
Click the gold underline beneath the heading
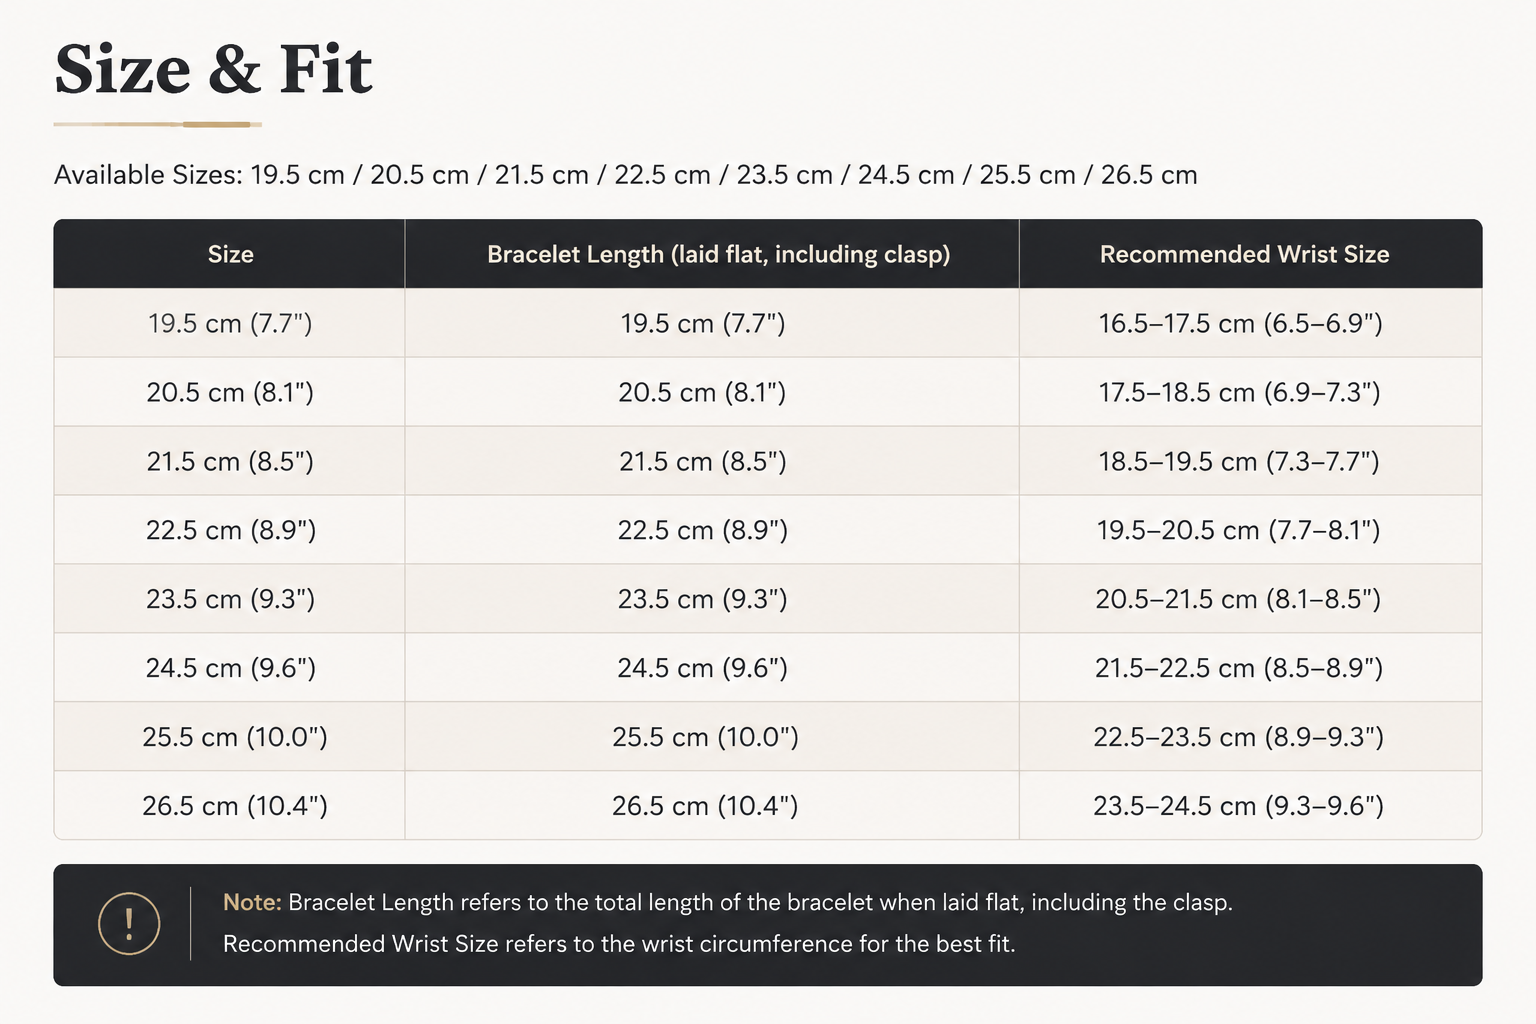[157, 124]
